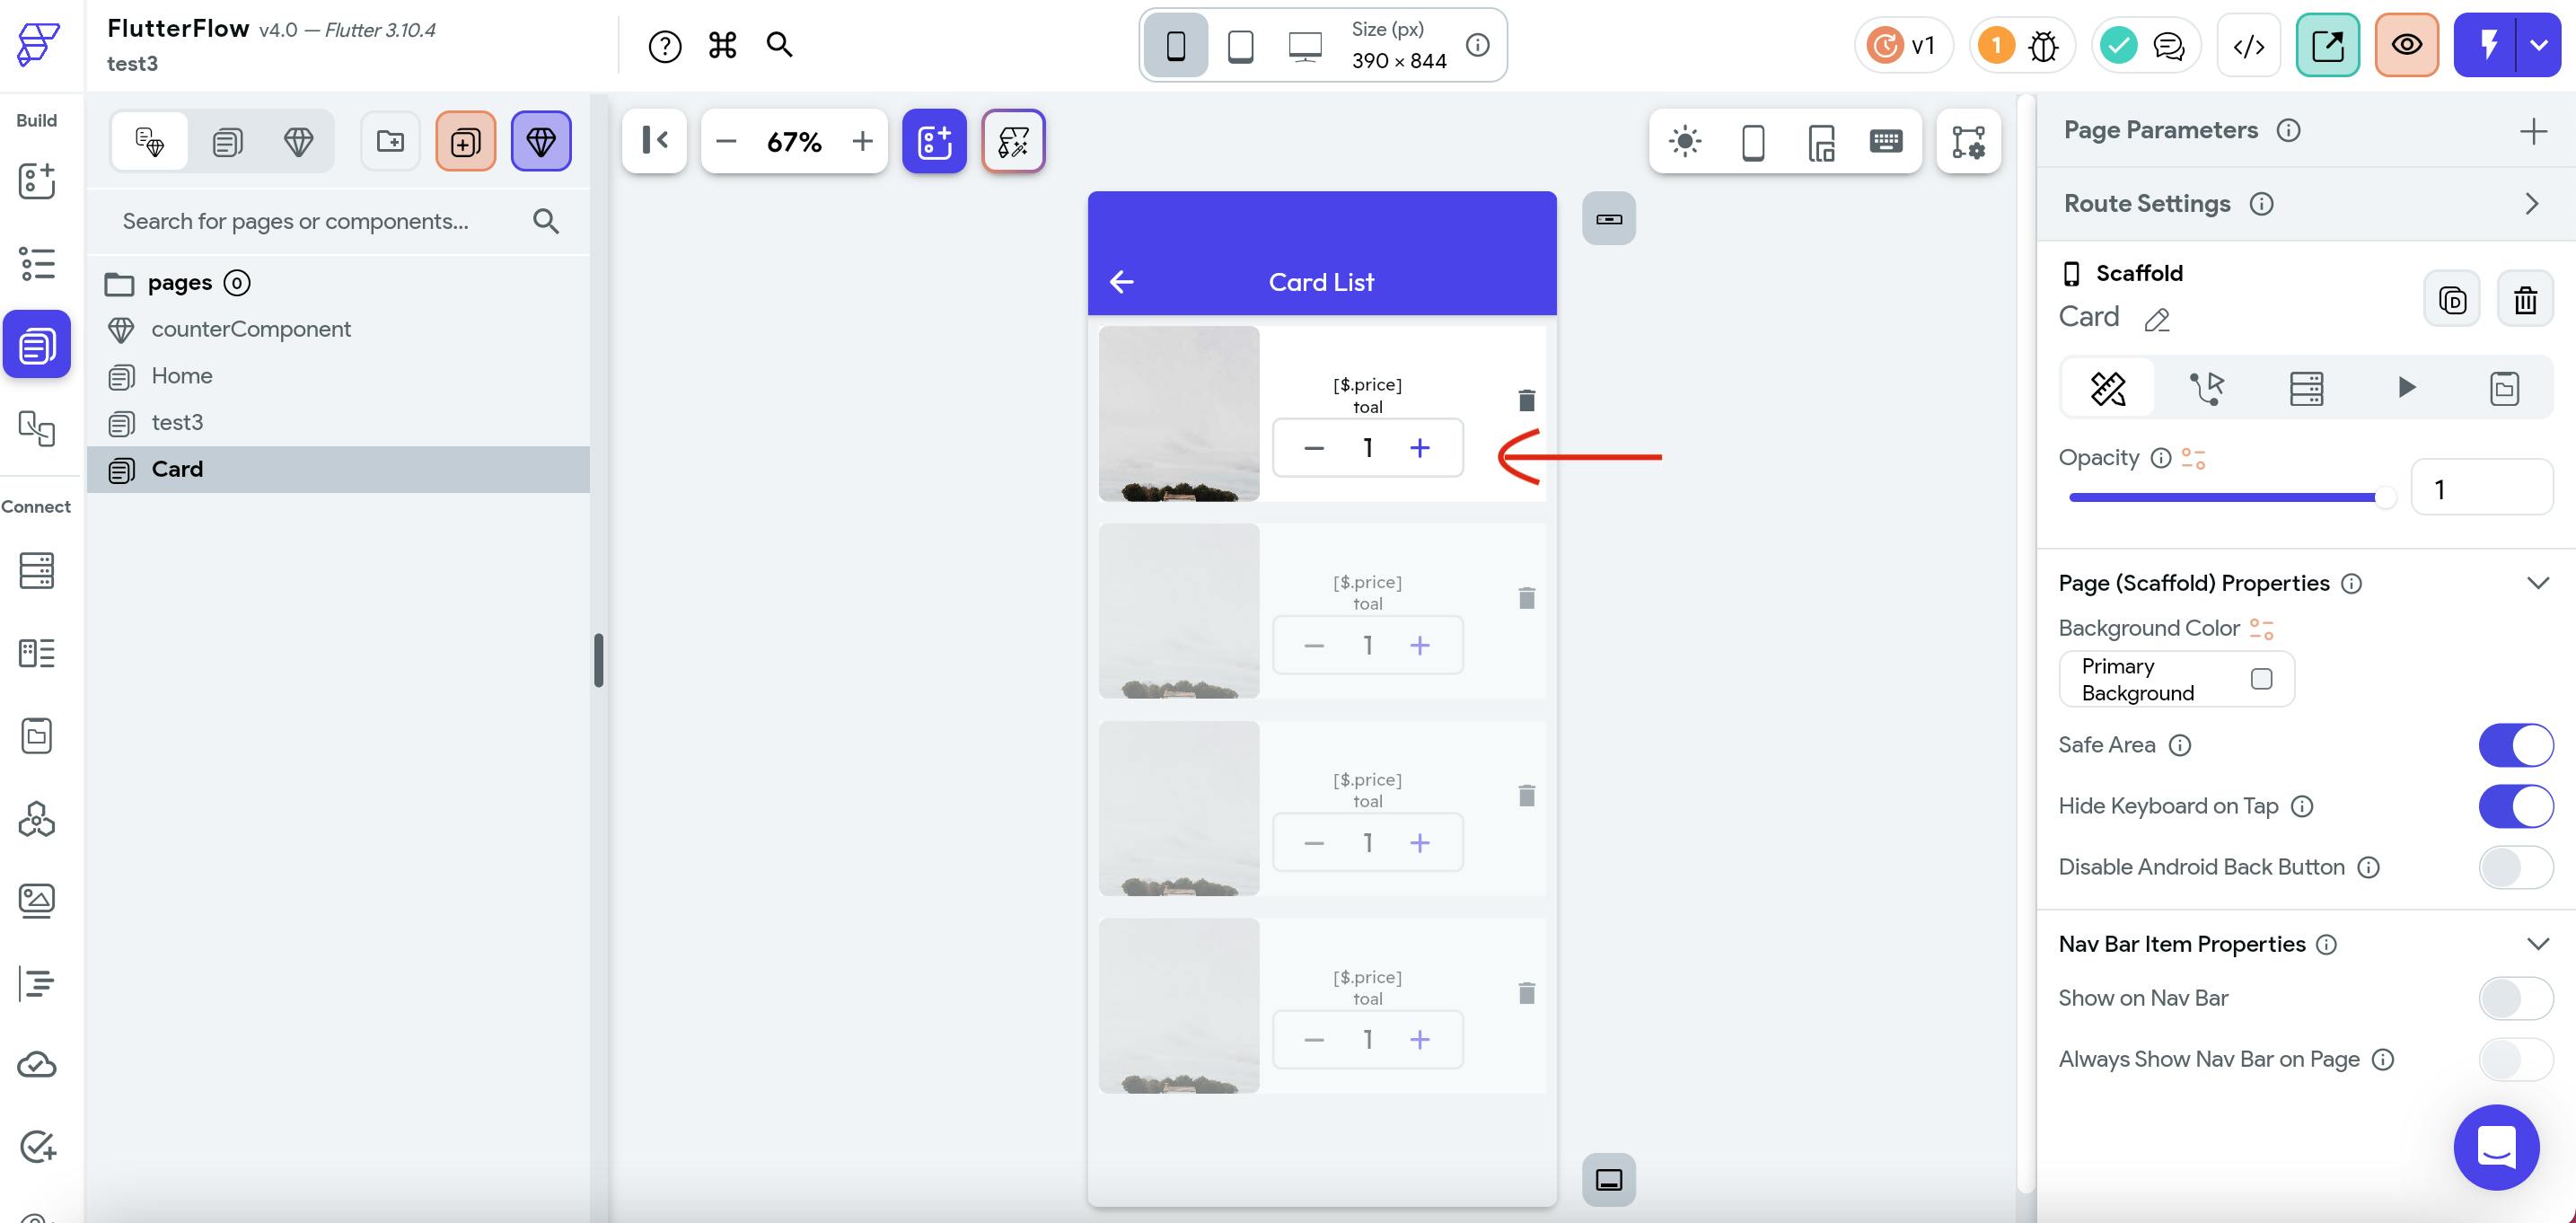
Task: Open the Widget Palette in Build sidebar
Action: 37,181
